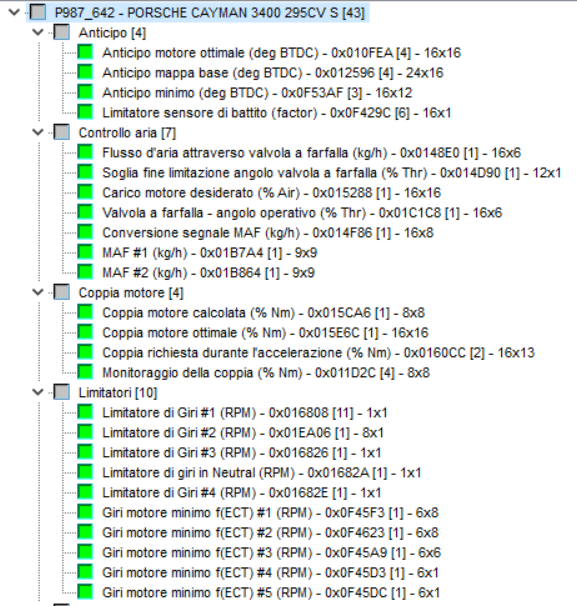Select Limitatore di giri in Neutral entry

point(262,472)
